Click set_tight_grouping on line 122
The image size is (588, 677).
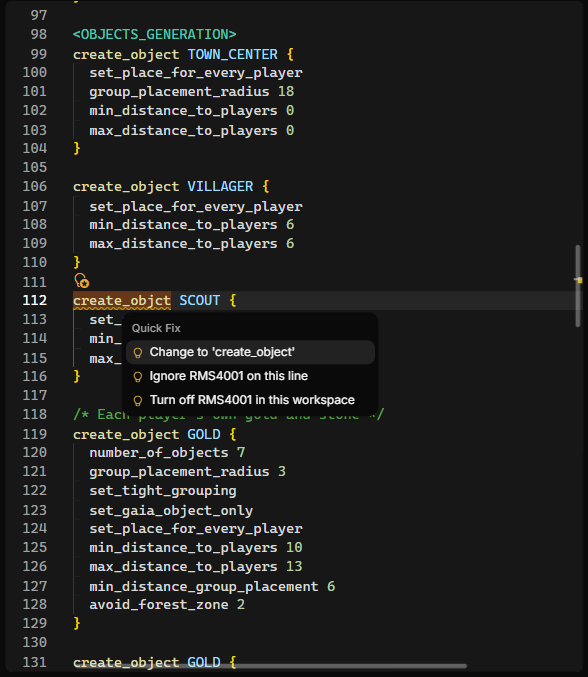tap(163, 491)
